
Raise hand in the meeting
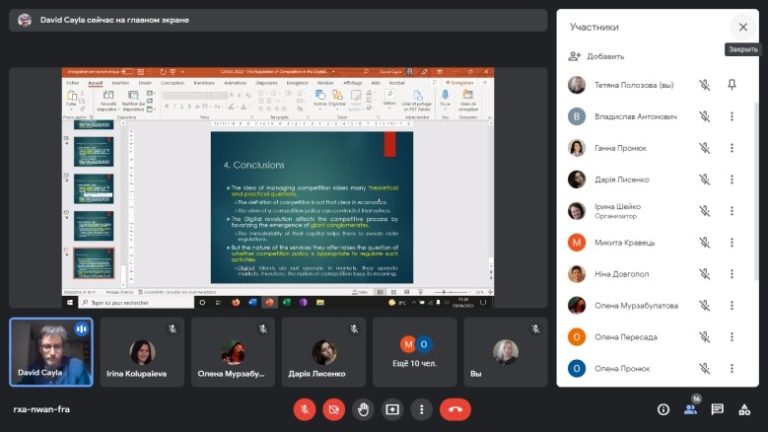[x=363, y=409]
